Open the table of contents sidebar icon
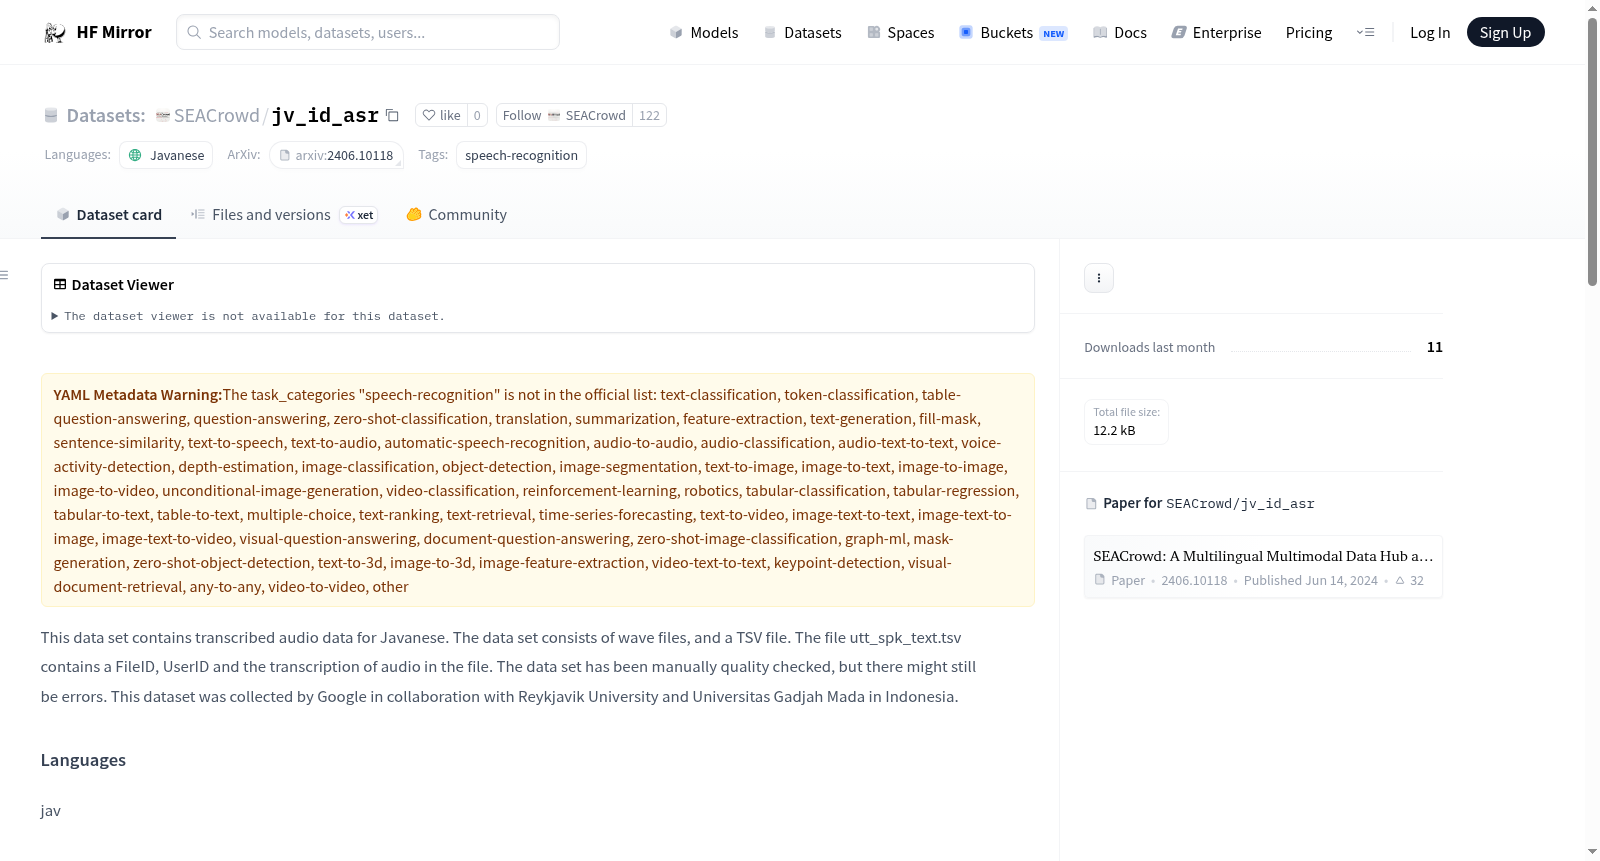The width and height of the screenshot is (1600, 861). pyautogui.click(x=5, y=275)
